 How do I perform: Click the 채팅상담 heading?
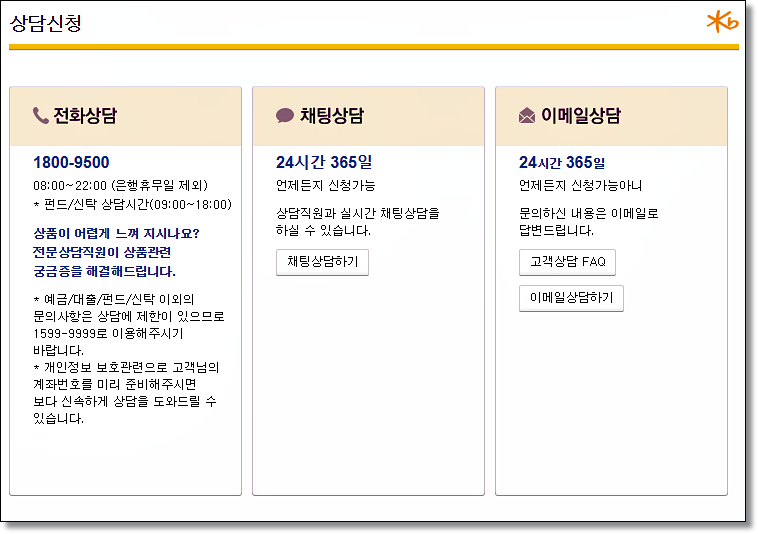332,115
